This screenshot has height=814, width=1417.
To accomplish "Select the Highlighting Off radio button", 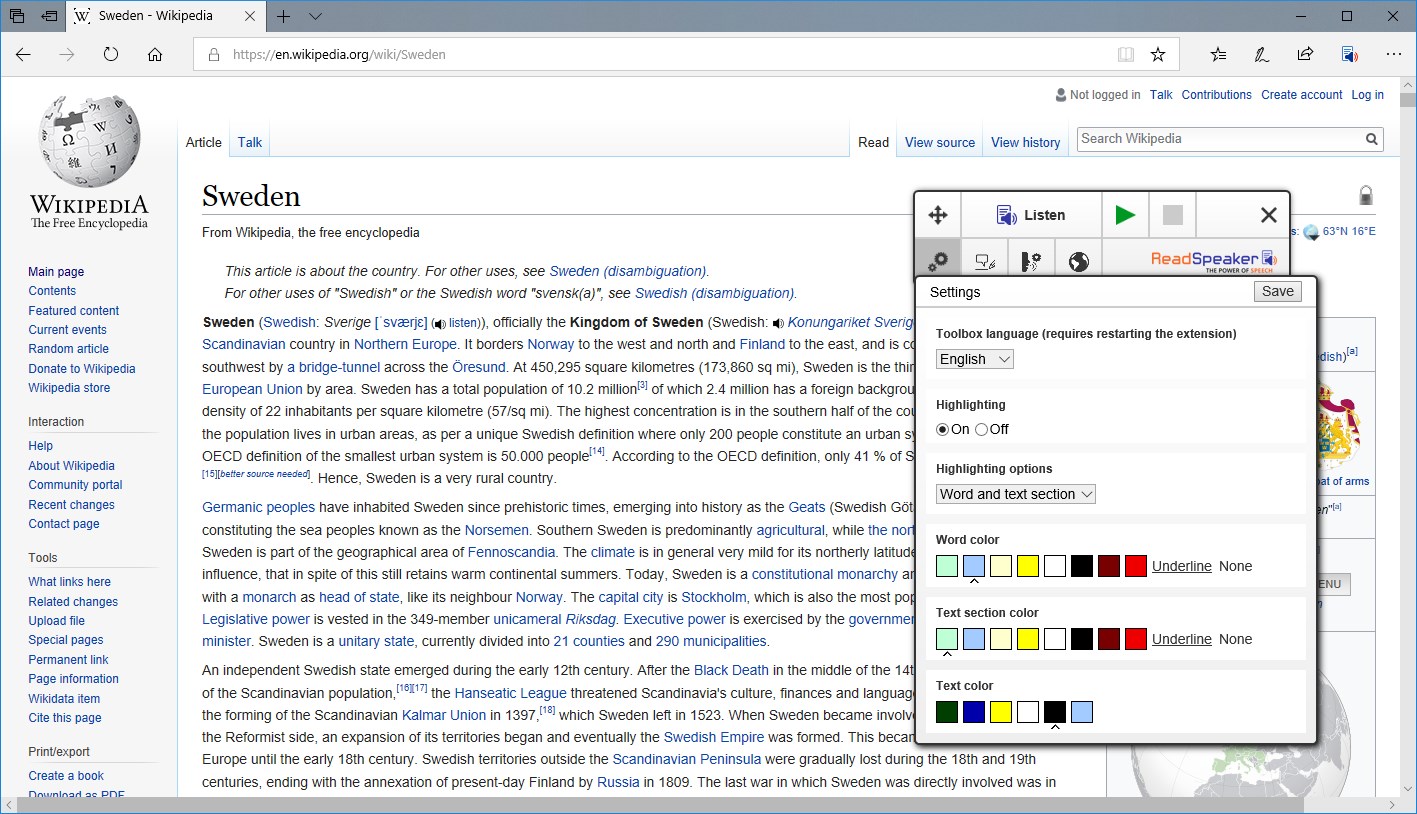I will (981, 430).
